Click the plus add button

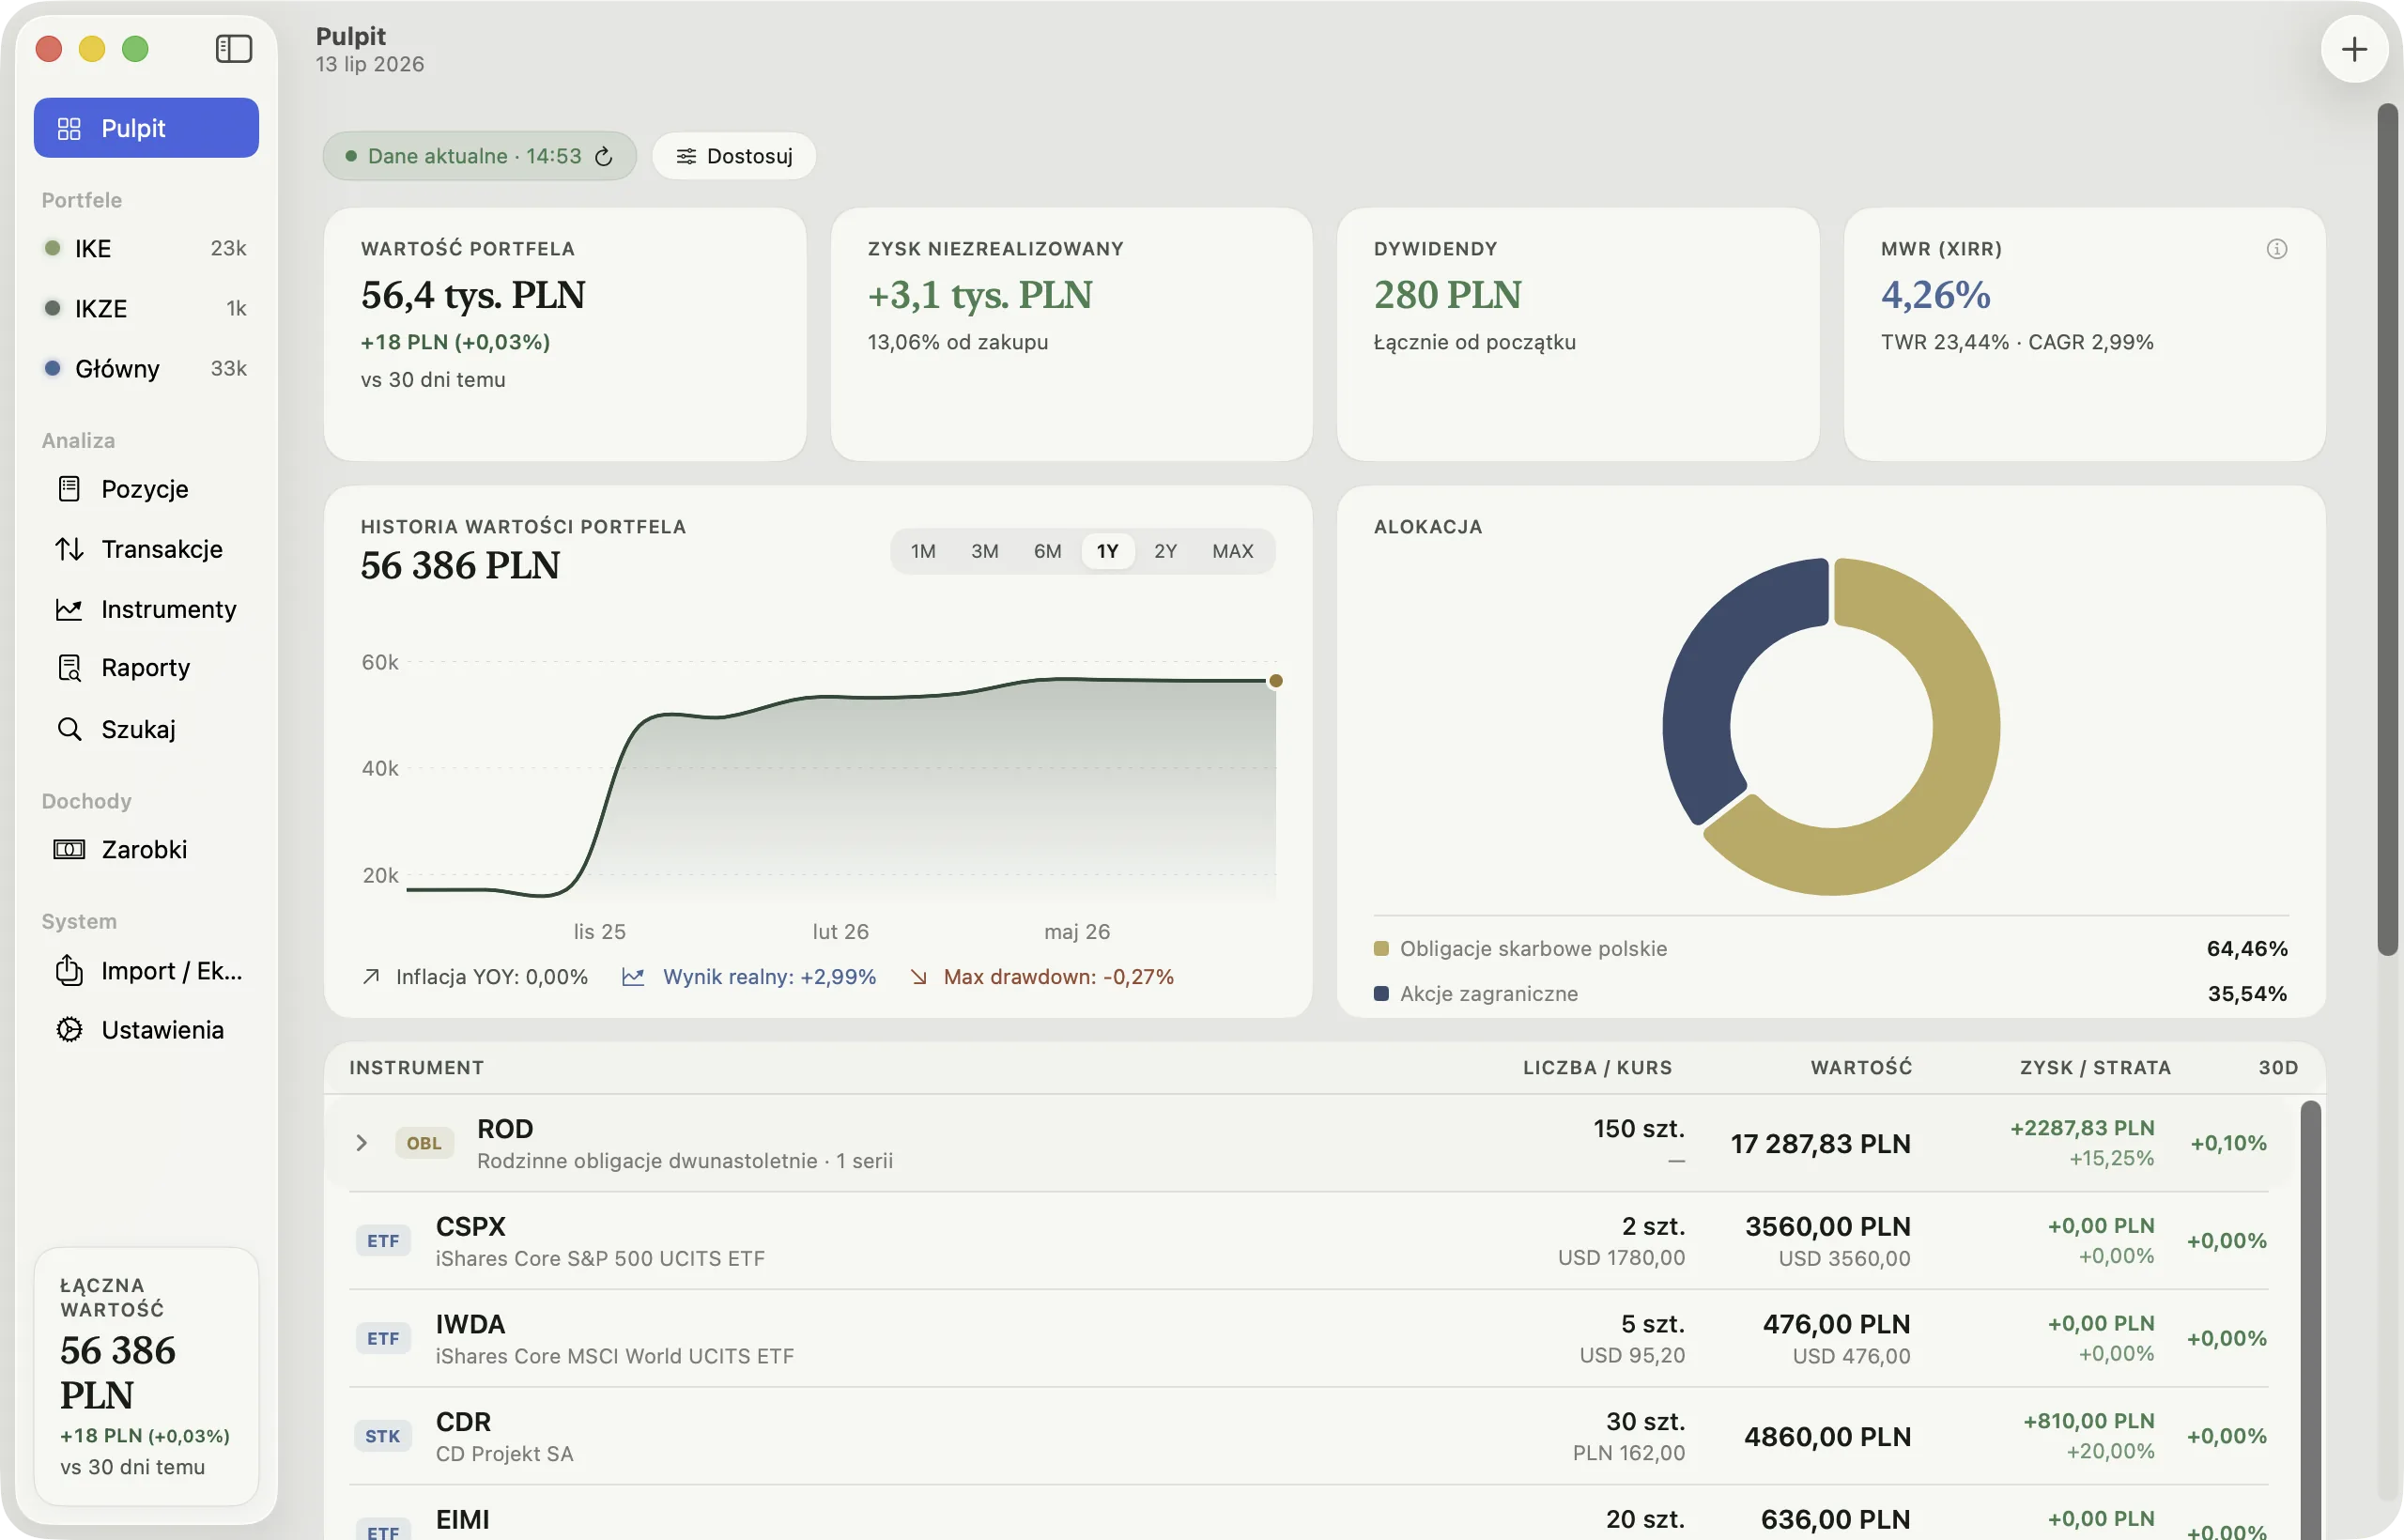pos(2354,49)
